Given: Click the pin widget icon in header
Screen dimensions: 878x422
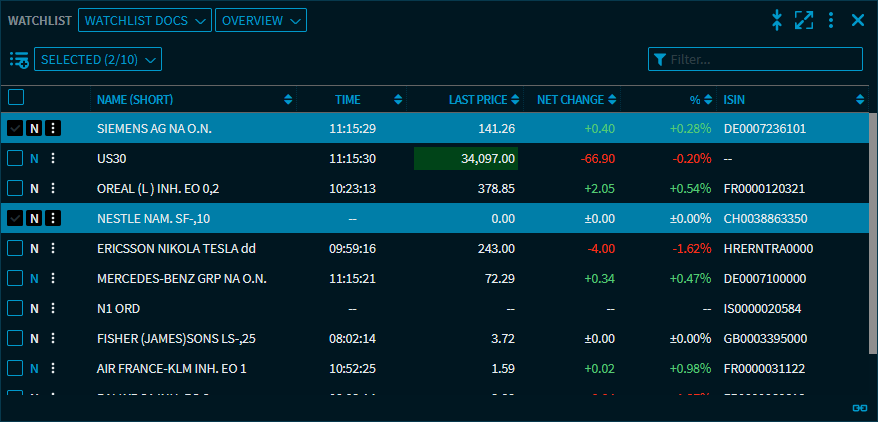Looking at the screenshot, I should click(x=777, y=20).
